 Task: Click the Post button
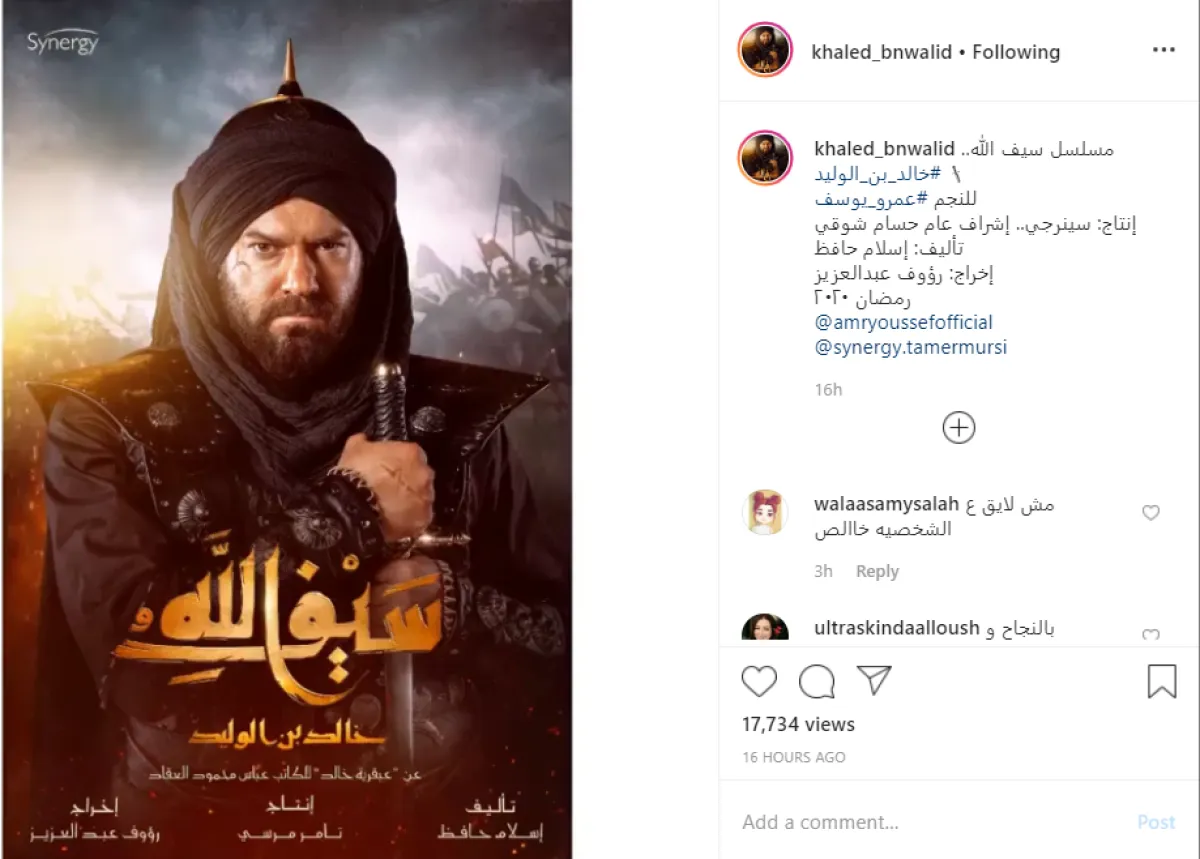click(x=1156, y=822)
